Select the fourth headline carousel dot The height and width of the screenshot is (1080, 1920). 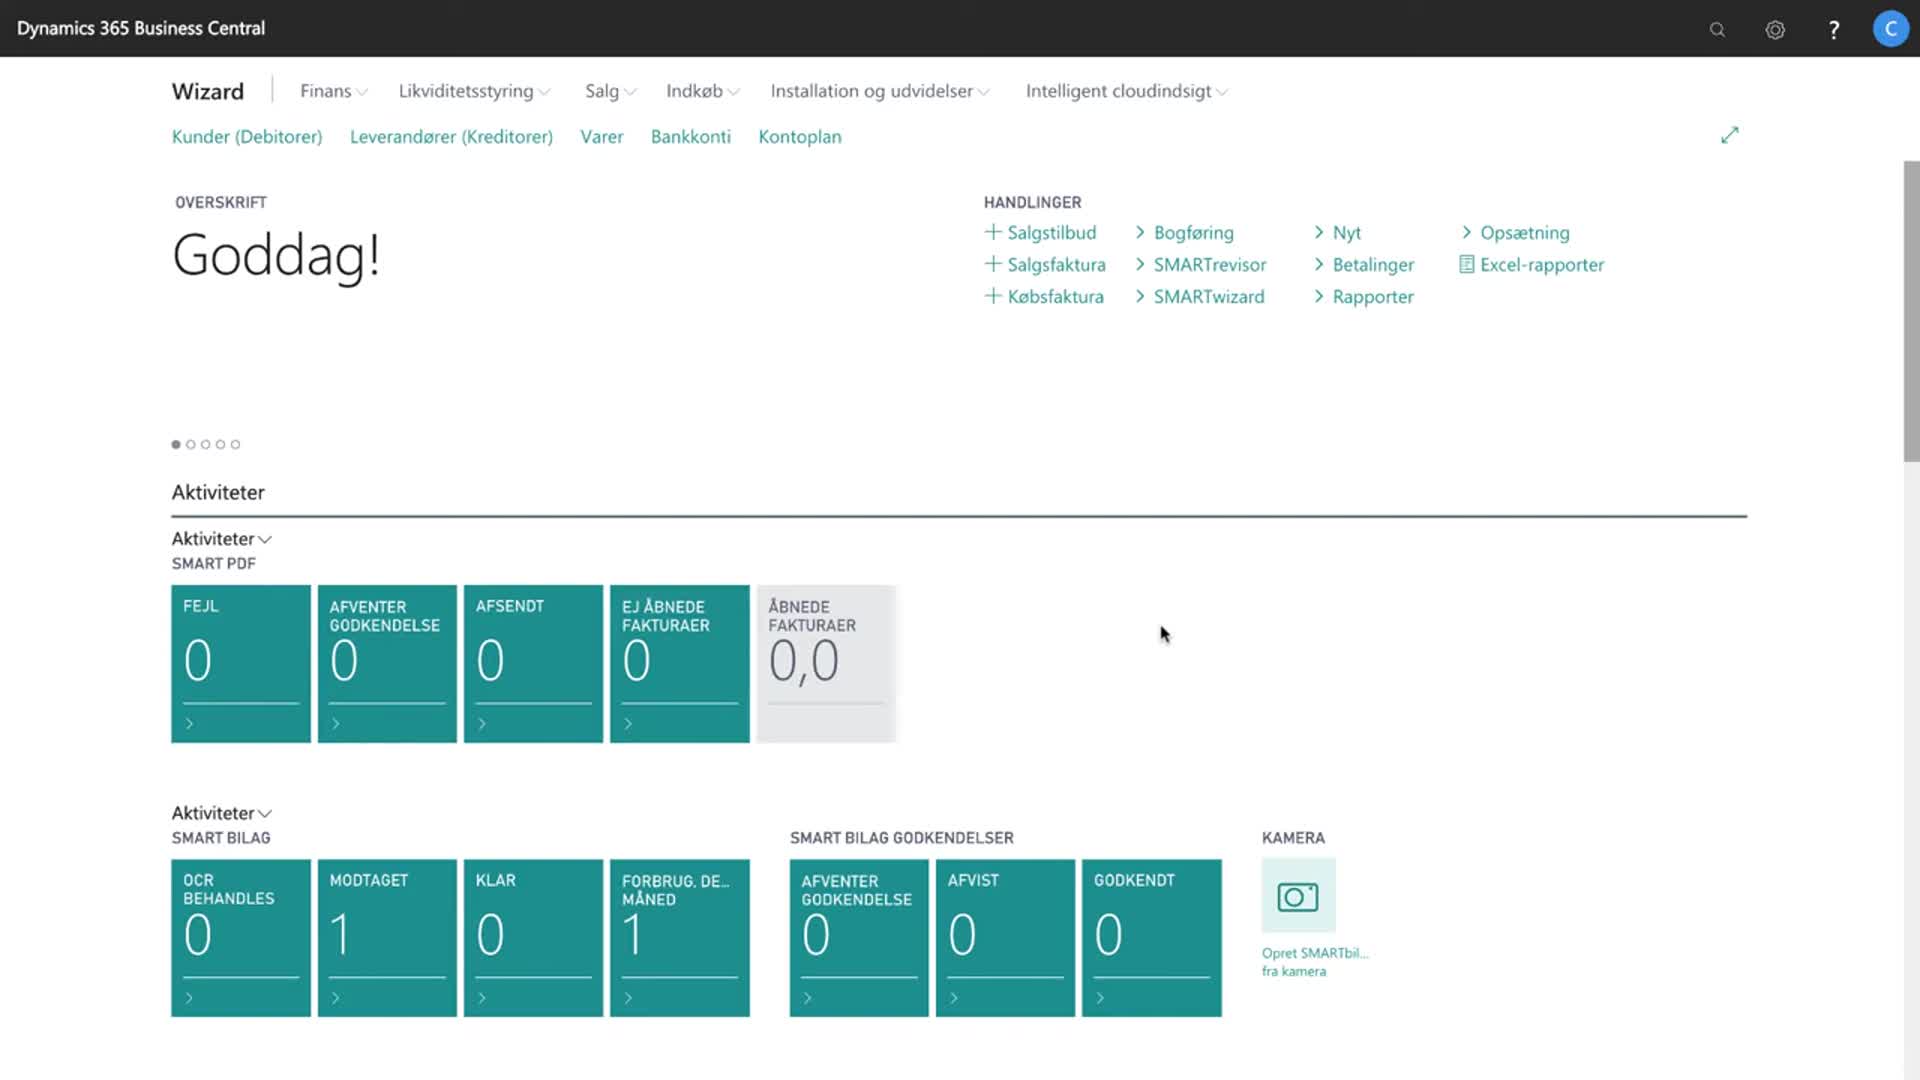point(221,444)
